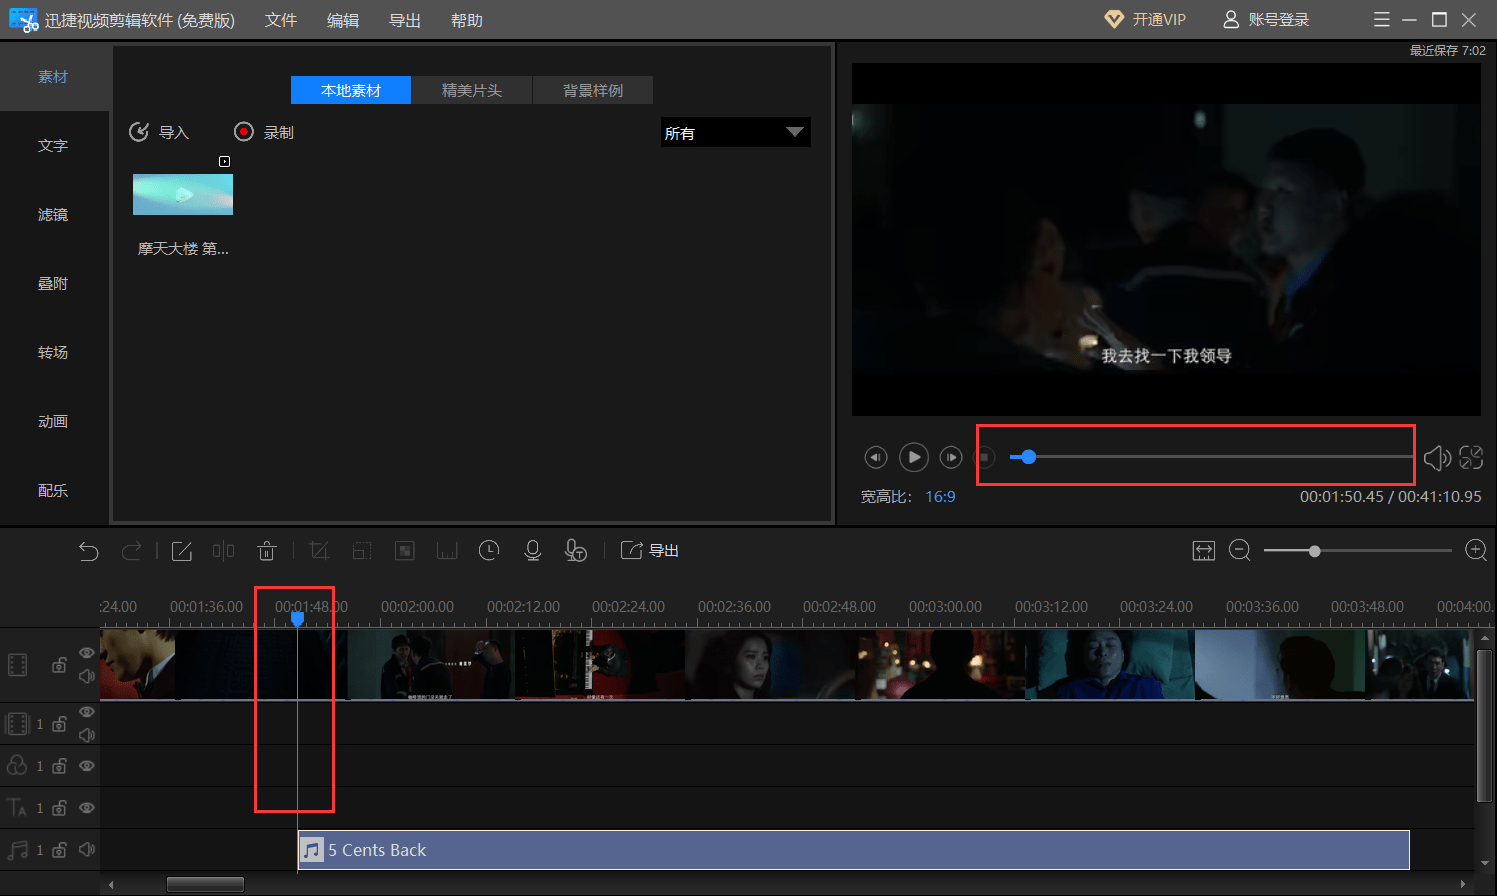Toggle fullscreen preview icon
This screenshot has height=896, width=1497.
click(1471, 457)
